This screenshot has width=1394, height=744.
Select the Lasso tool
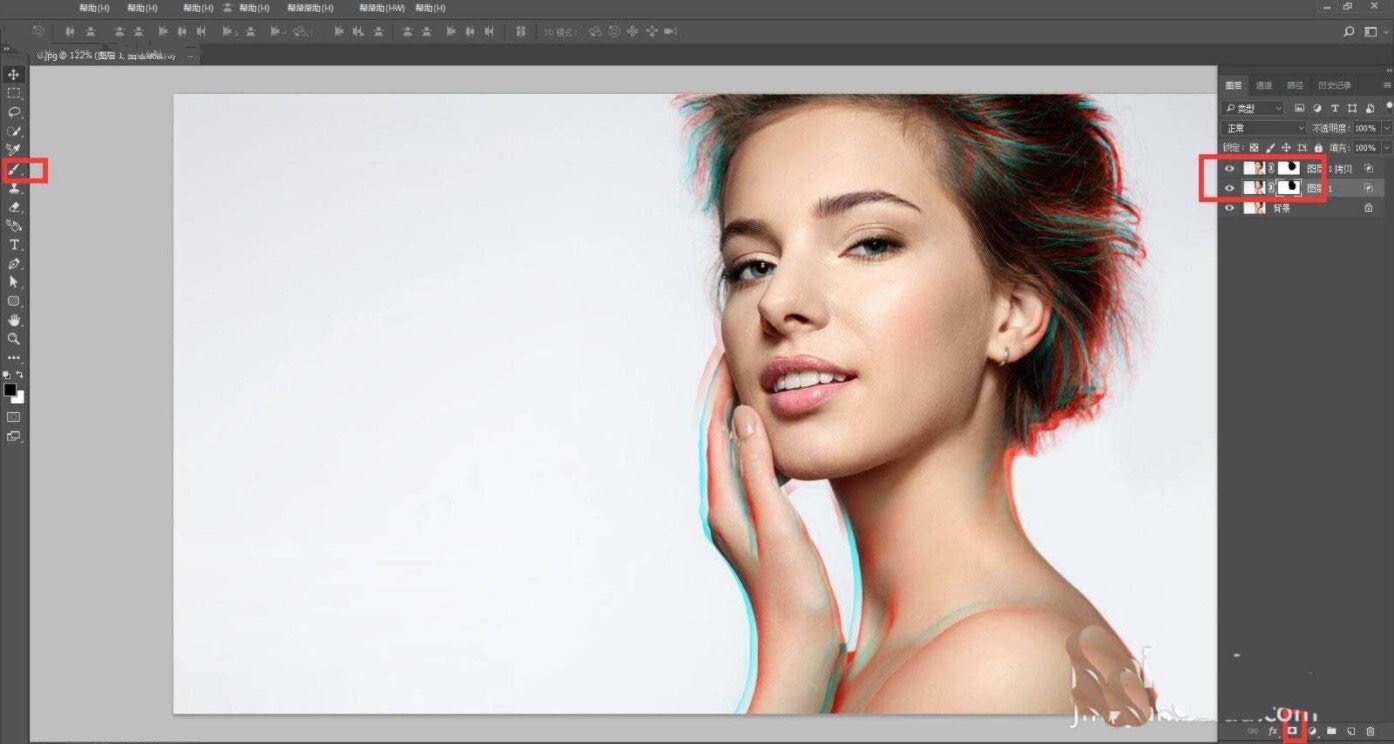coord(14,112)
